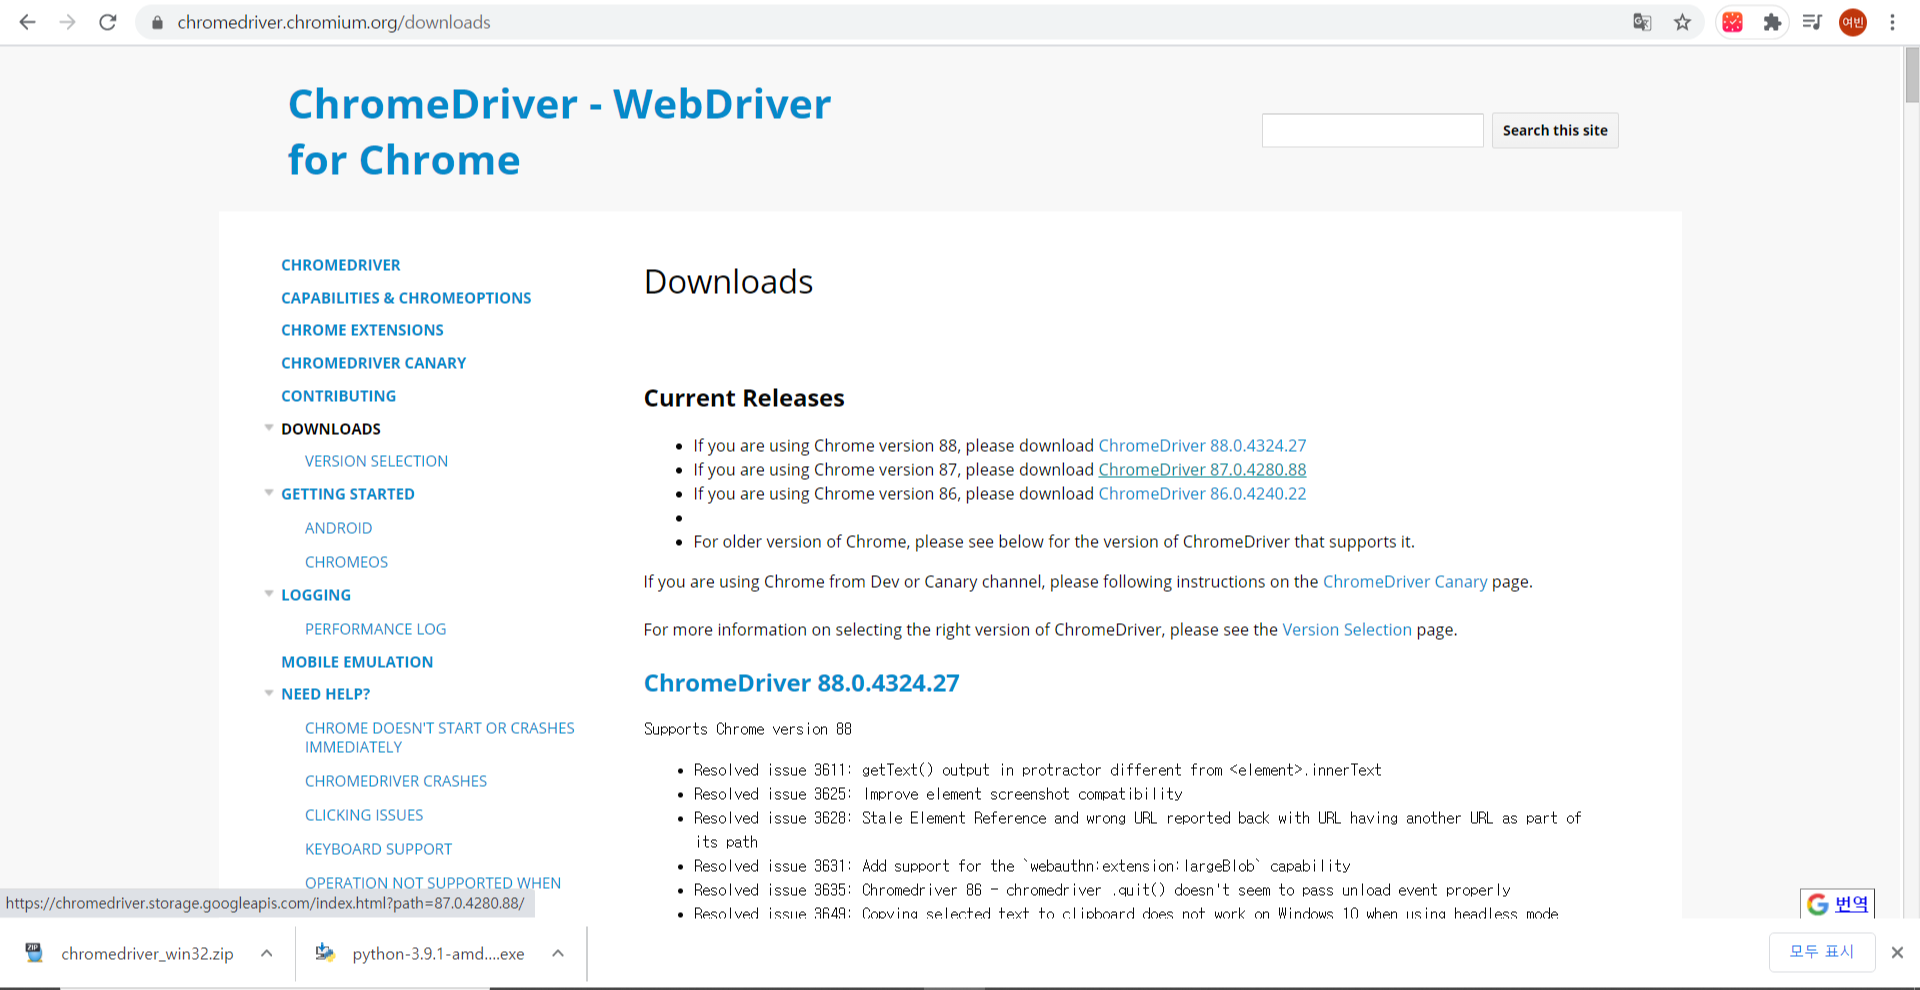Screen dimensions: 1920x990
Task: Open options arrow for python-3.9.1 download
Action: click(558, 953)
